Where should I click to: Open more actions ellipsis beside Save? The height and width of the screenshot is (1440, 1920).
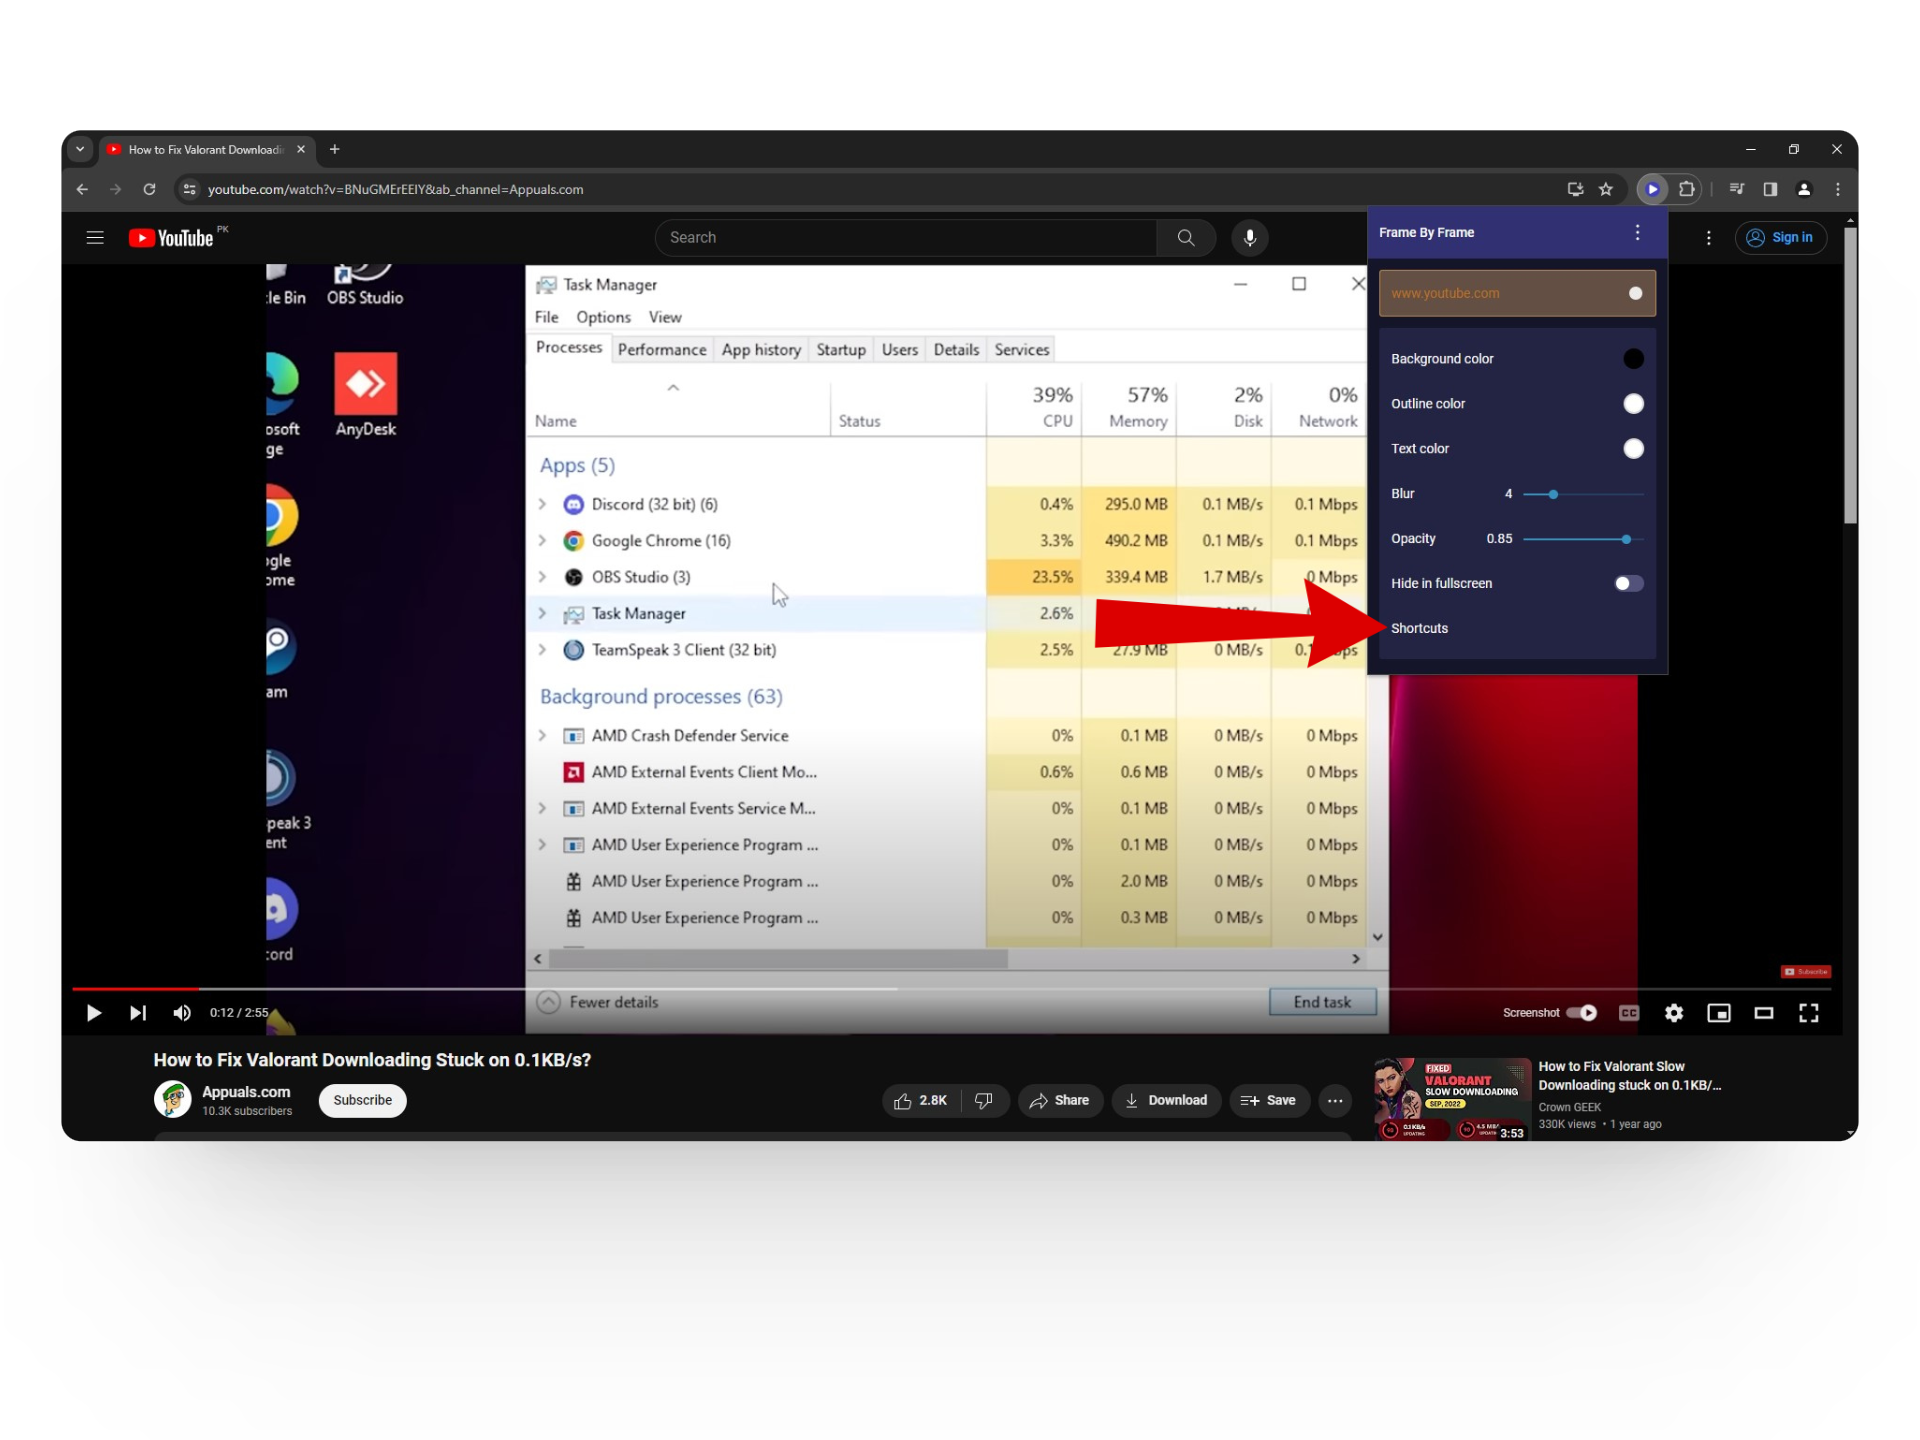(x=1335, y=1100)
